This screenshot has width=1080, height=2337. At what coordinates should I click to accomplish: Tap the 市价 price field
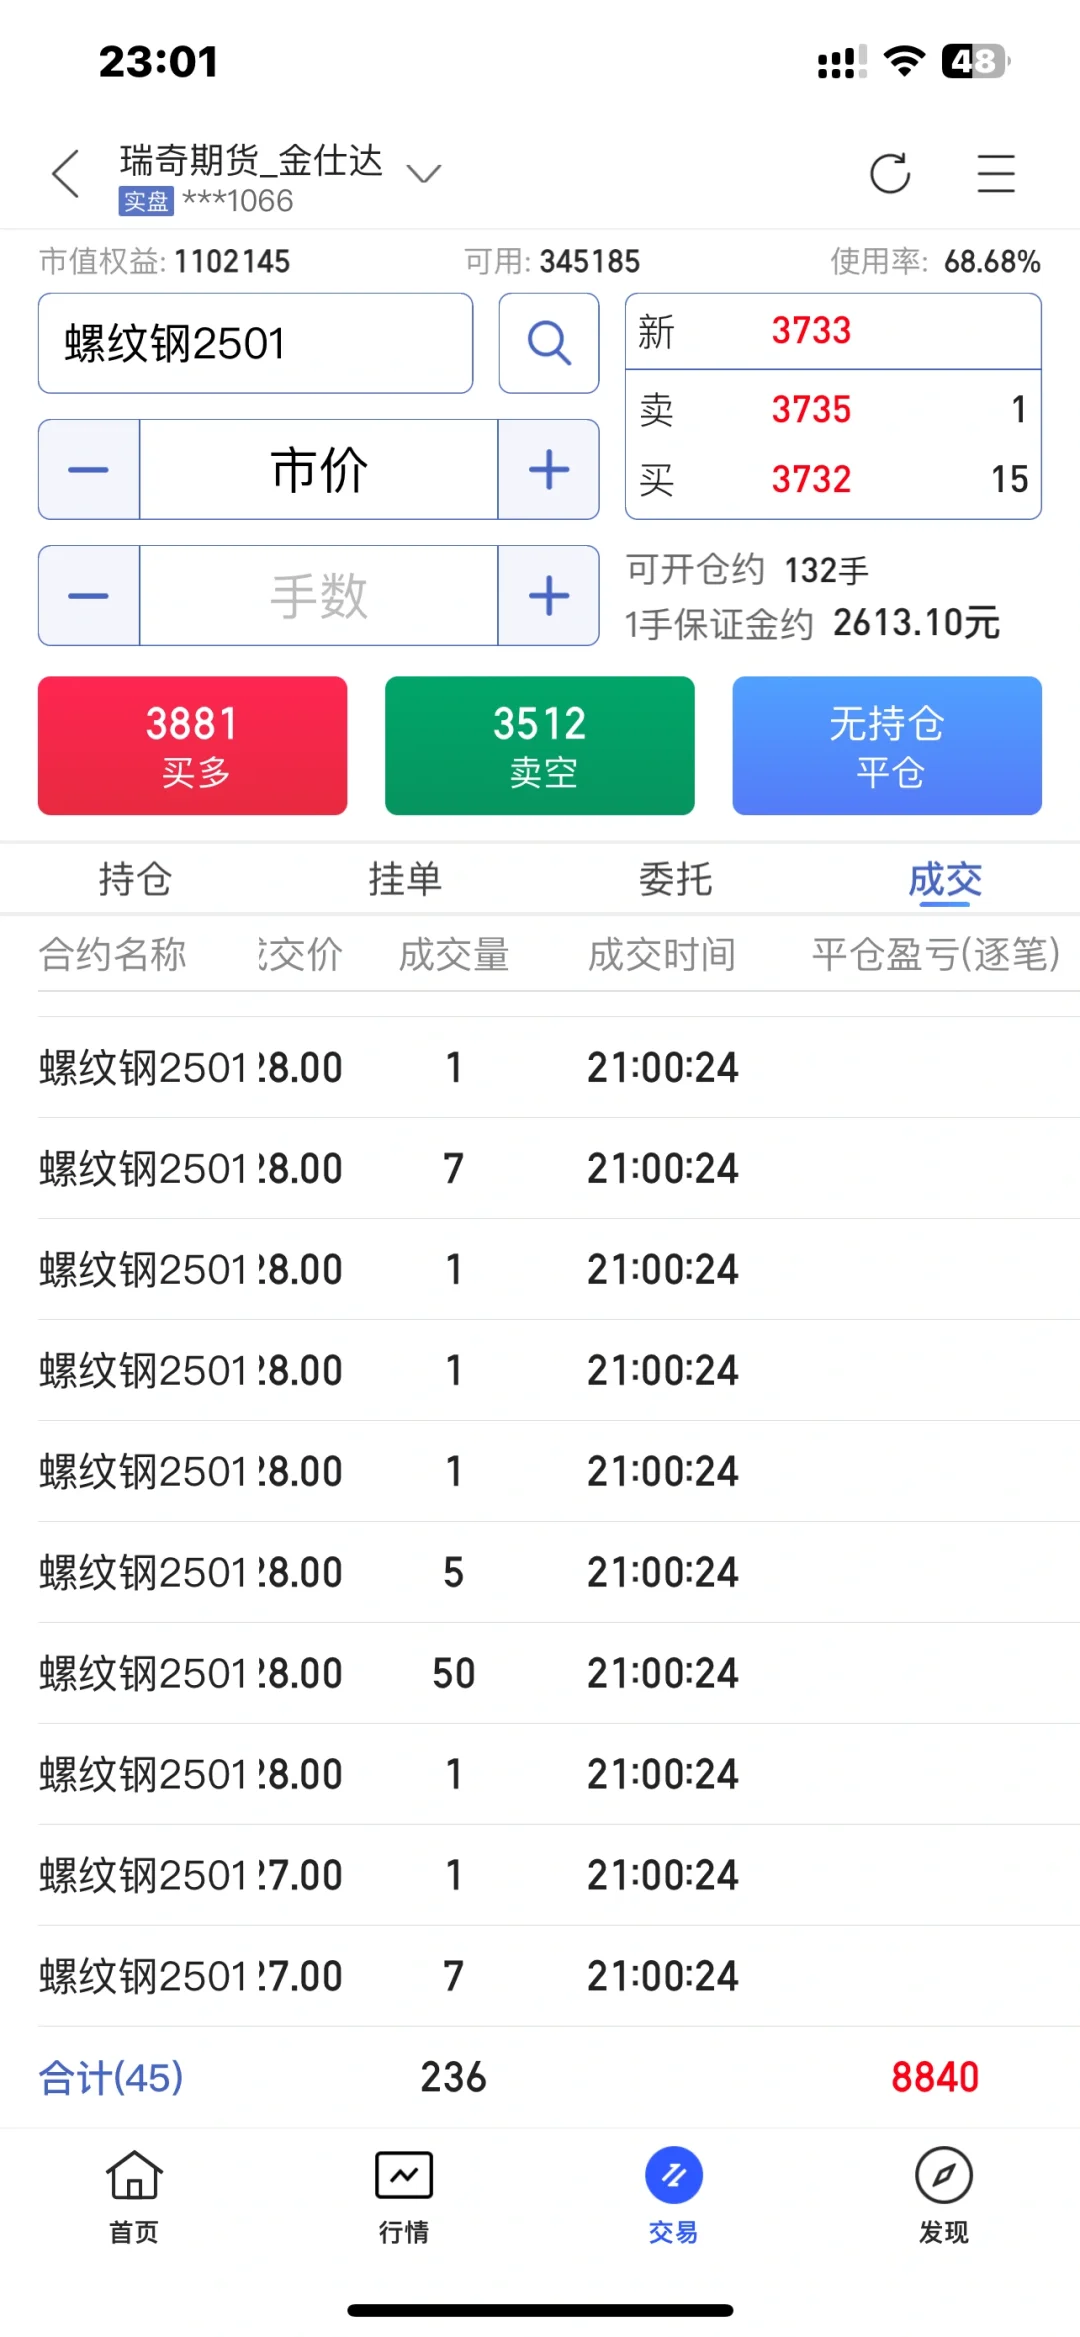319,469
